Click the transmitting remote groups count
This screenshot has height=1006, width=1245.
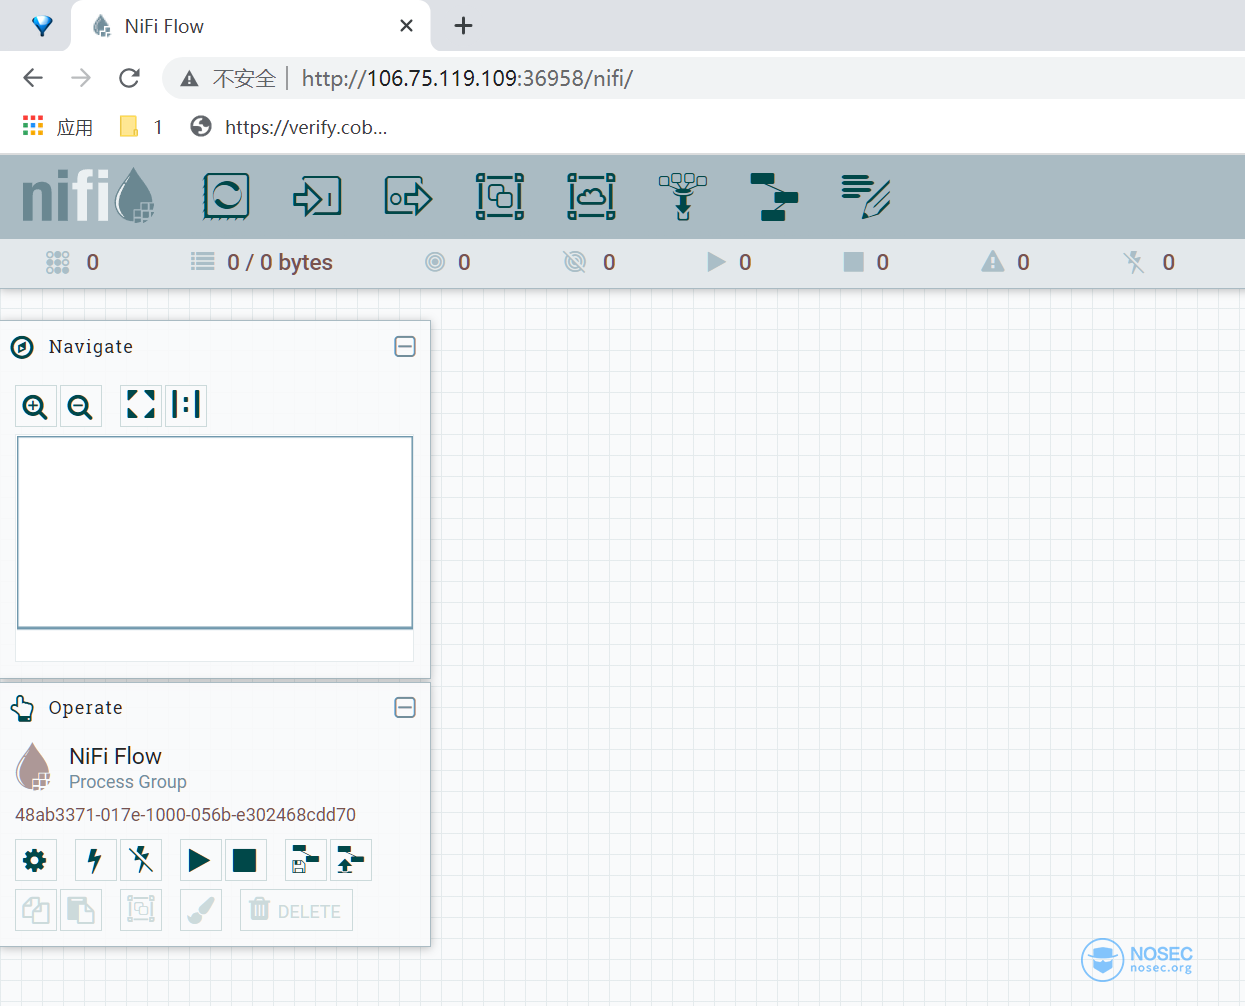coord(448,262)
